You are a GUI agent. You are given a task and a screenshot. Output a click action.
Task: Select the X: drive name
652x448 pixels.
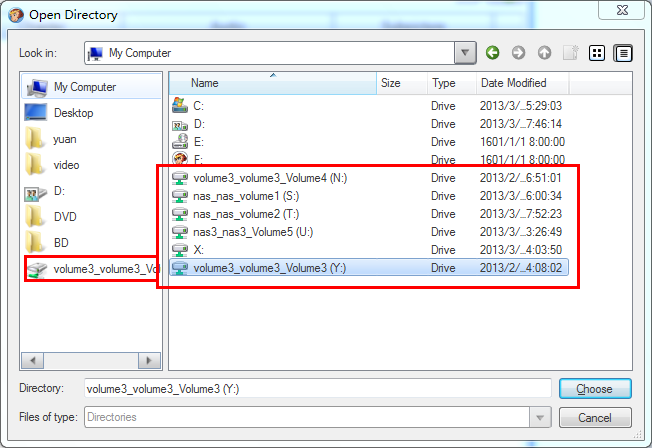tap(198, 250)
